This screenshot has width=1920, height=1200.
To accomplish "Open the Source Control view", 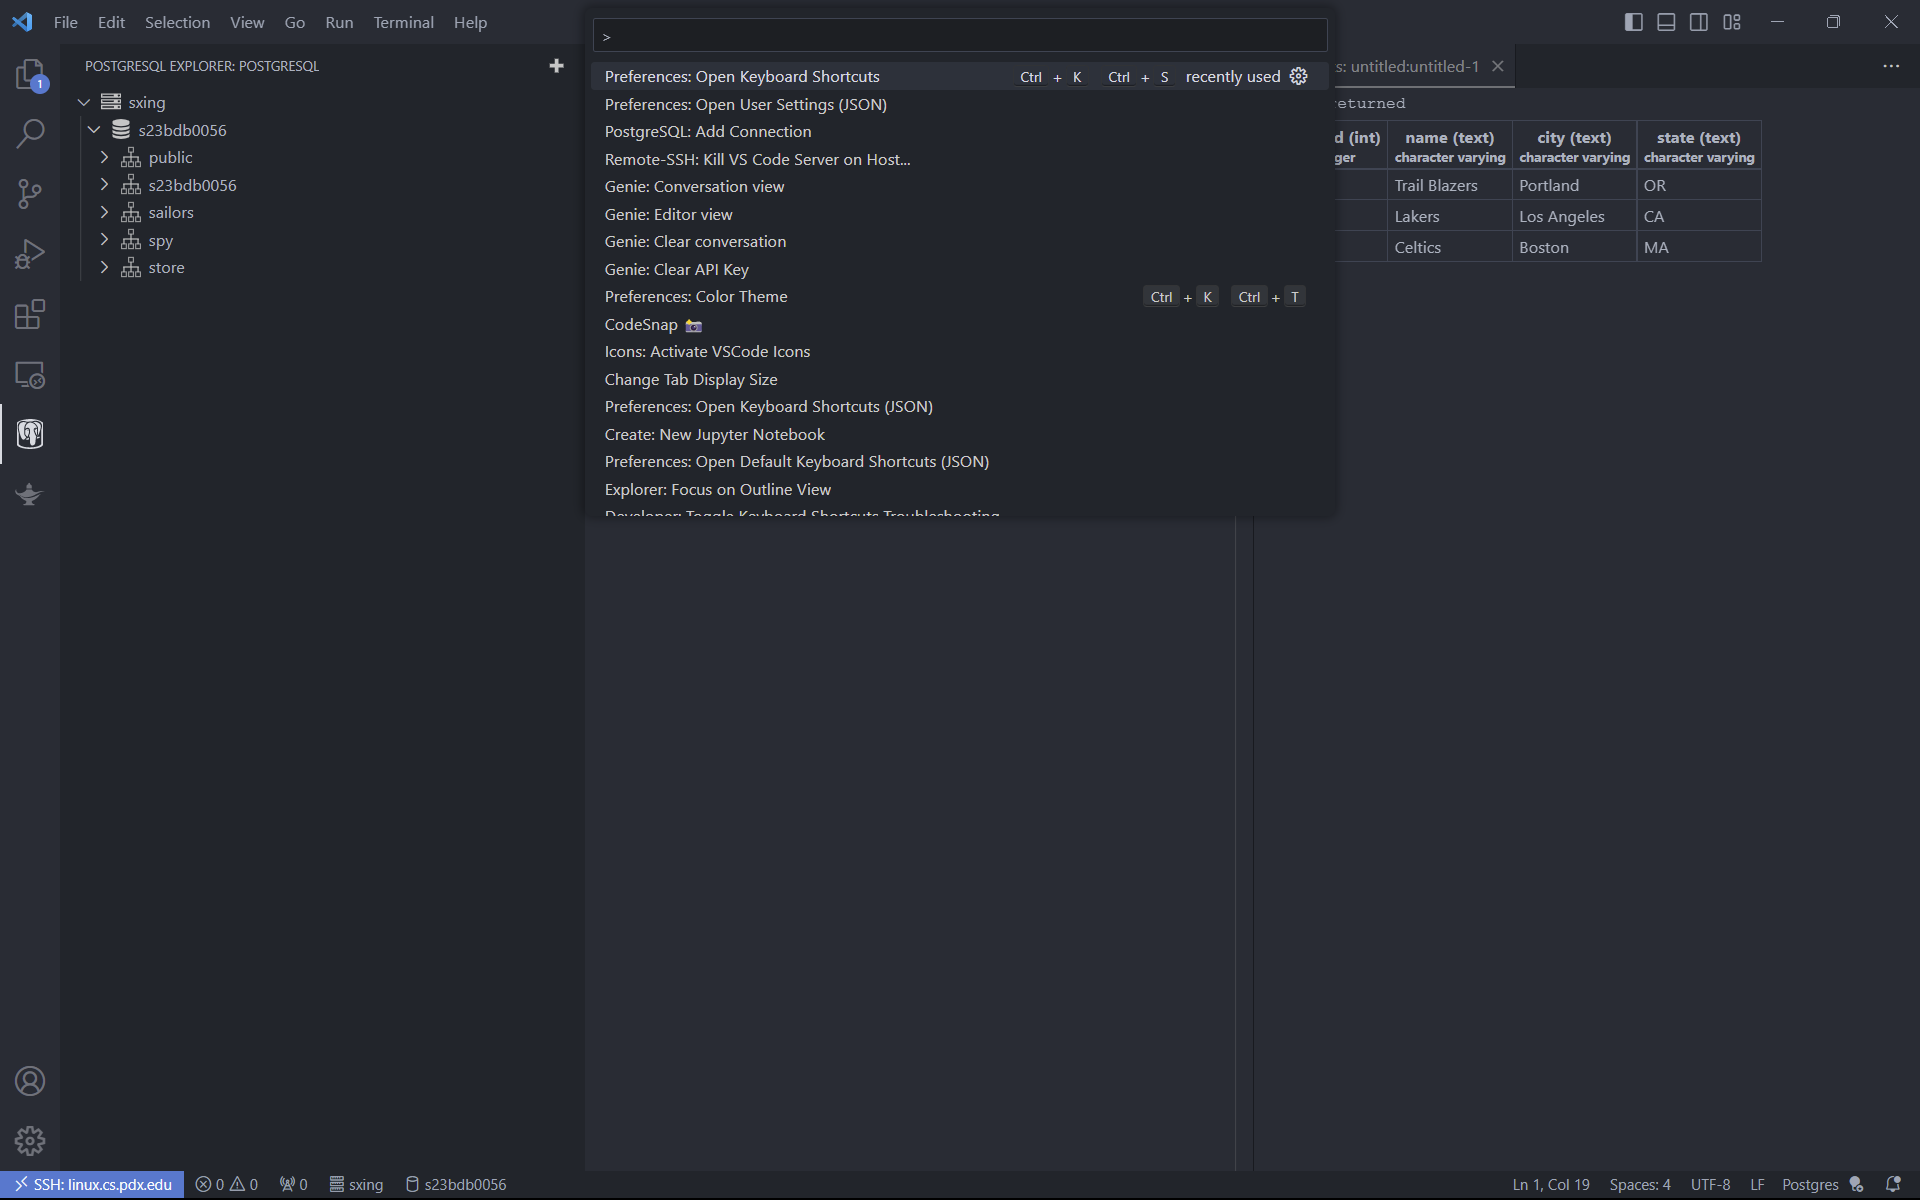I will (x=30, y=194).
